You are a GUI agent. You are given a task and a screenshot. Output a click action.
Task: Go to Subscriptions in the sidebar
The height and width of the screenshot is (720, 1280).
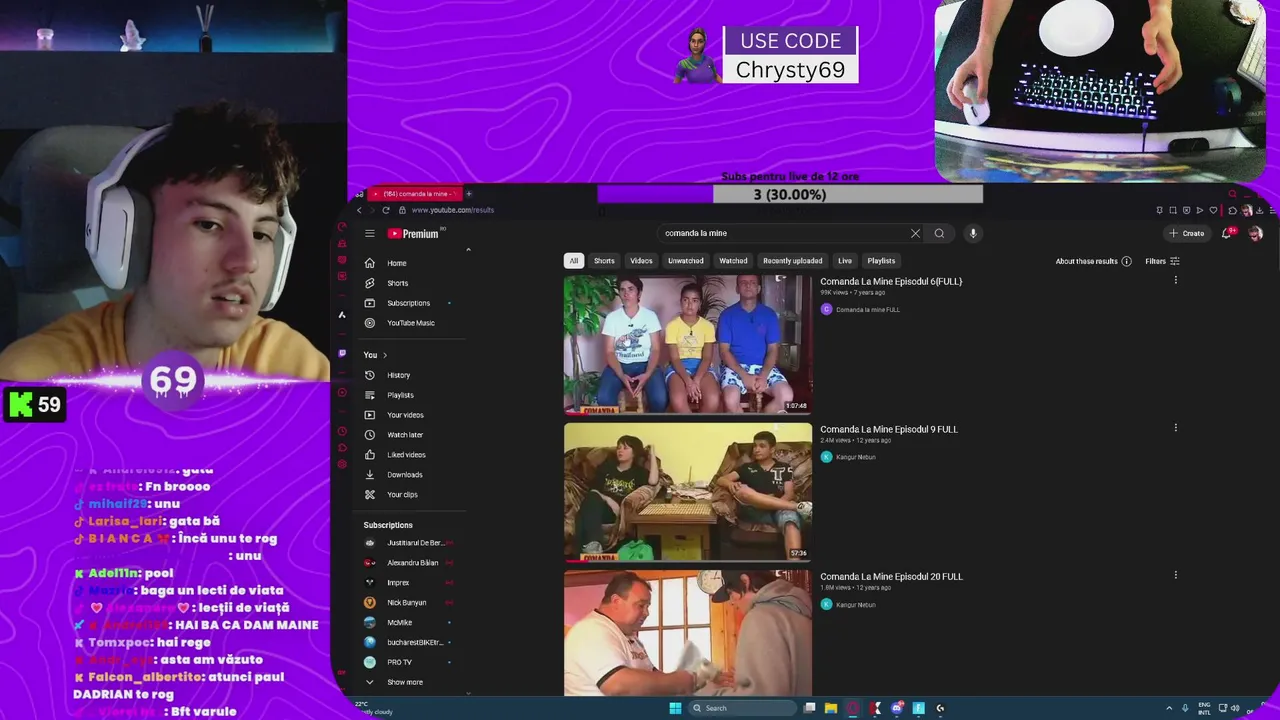[x=408, y=303]
